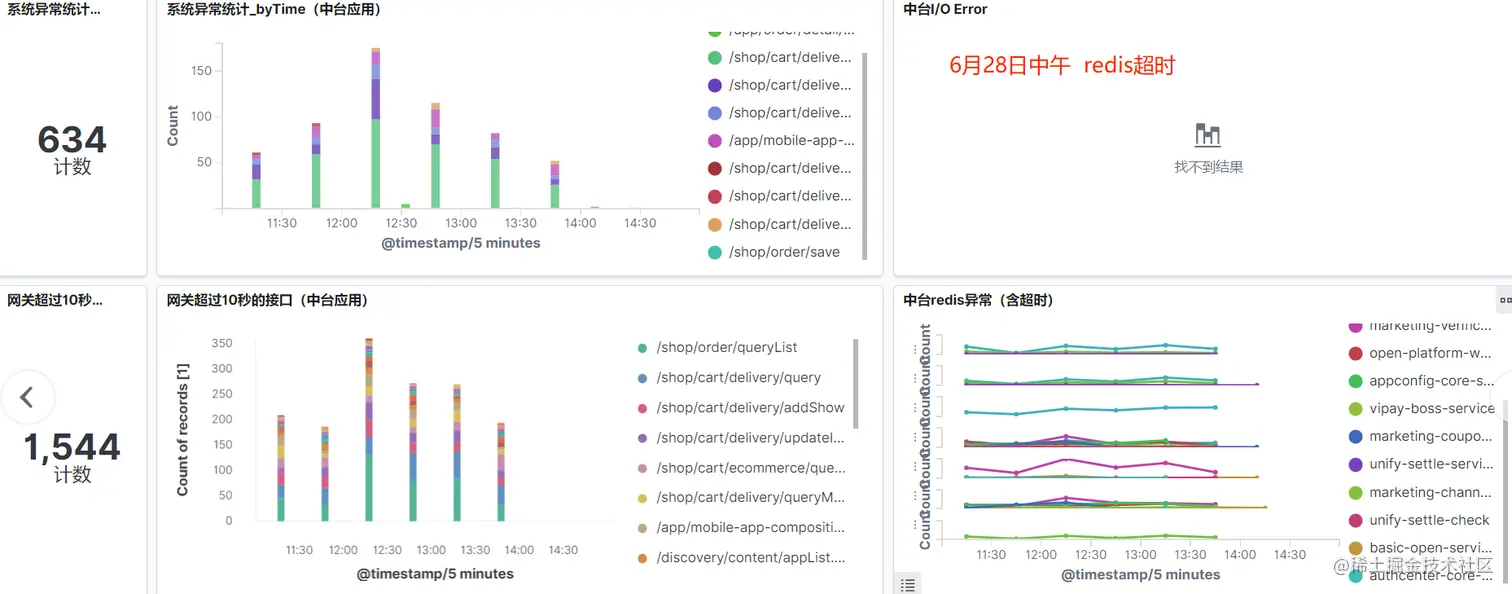Click the 中台I/O Error panel title

click(x=945, y=9)
